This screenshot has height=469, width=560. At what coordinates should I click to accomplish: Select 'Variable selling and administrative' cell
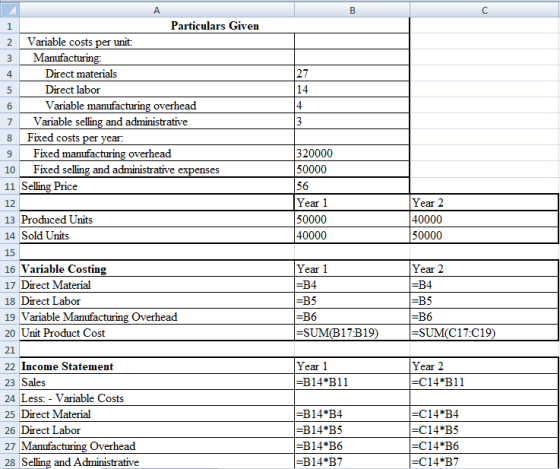157,121
